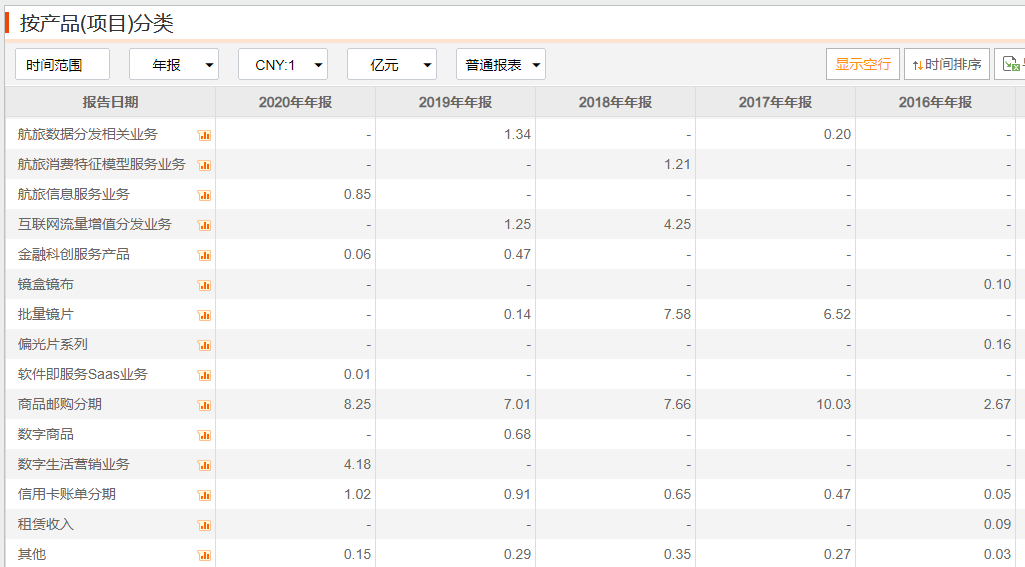Click chart icon next to 金融科创服务产品

click(x=204, y=255)
